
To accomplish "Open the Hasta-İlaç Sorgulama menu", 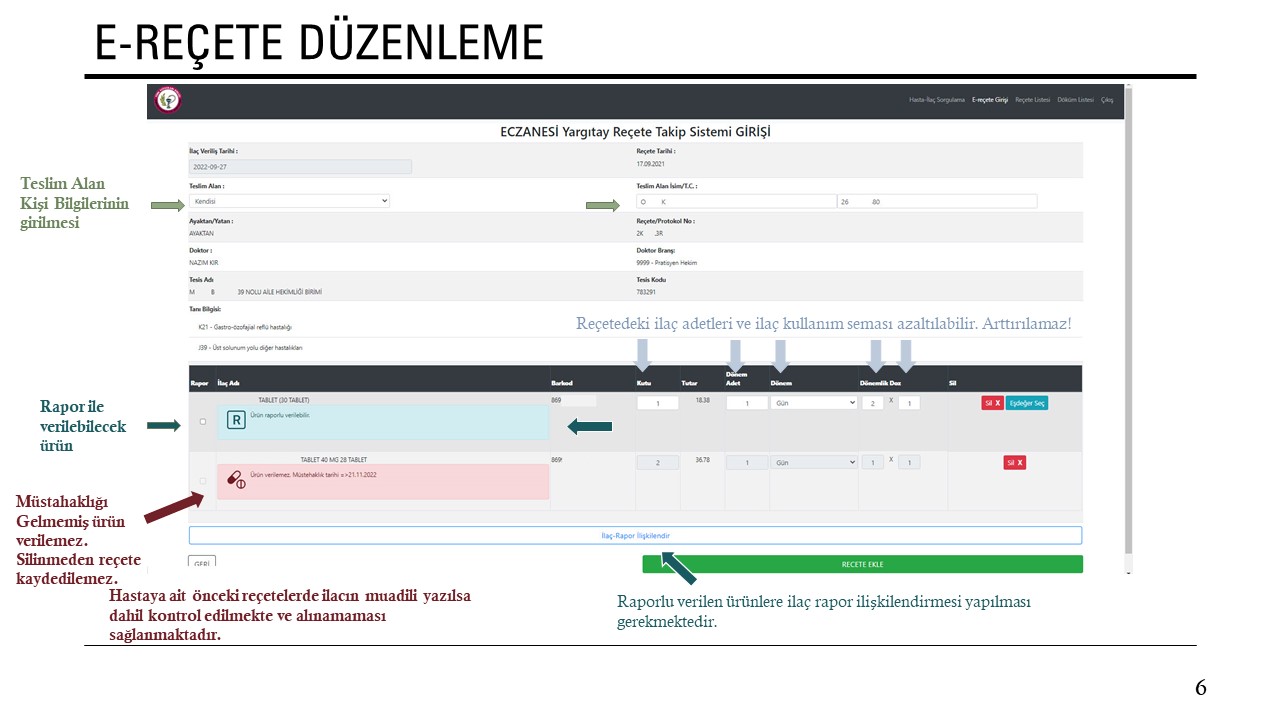I will (x=936, y=100).
